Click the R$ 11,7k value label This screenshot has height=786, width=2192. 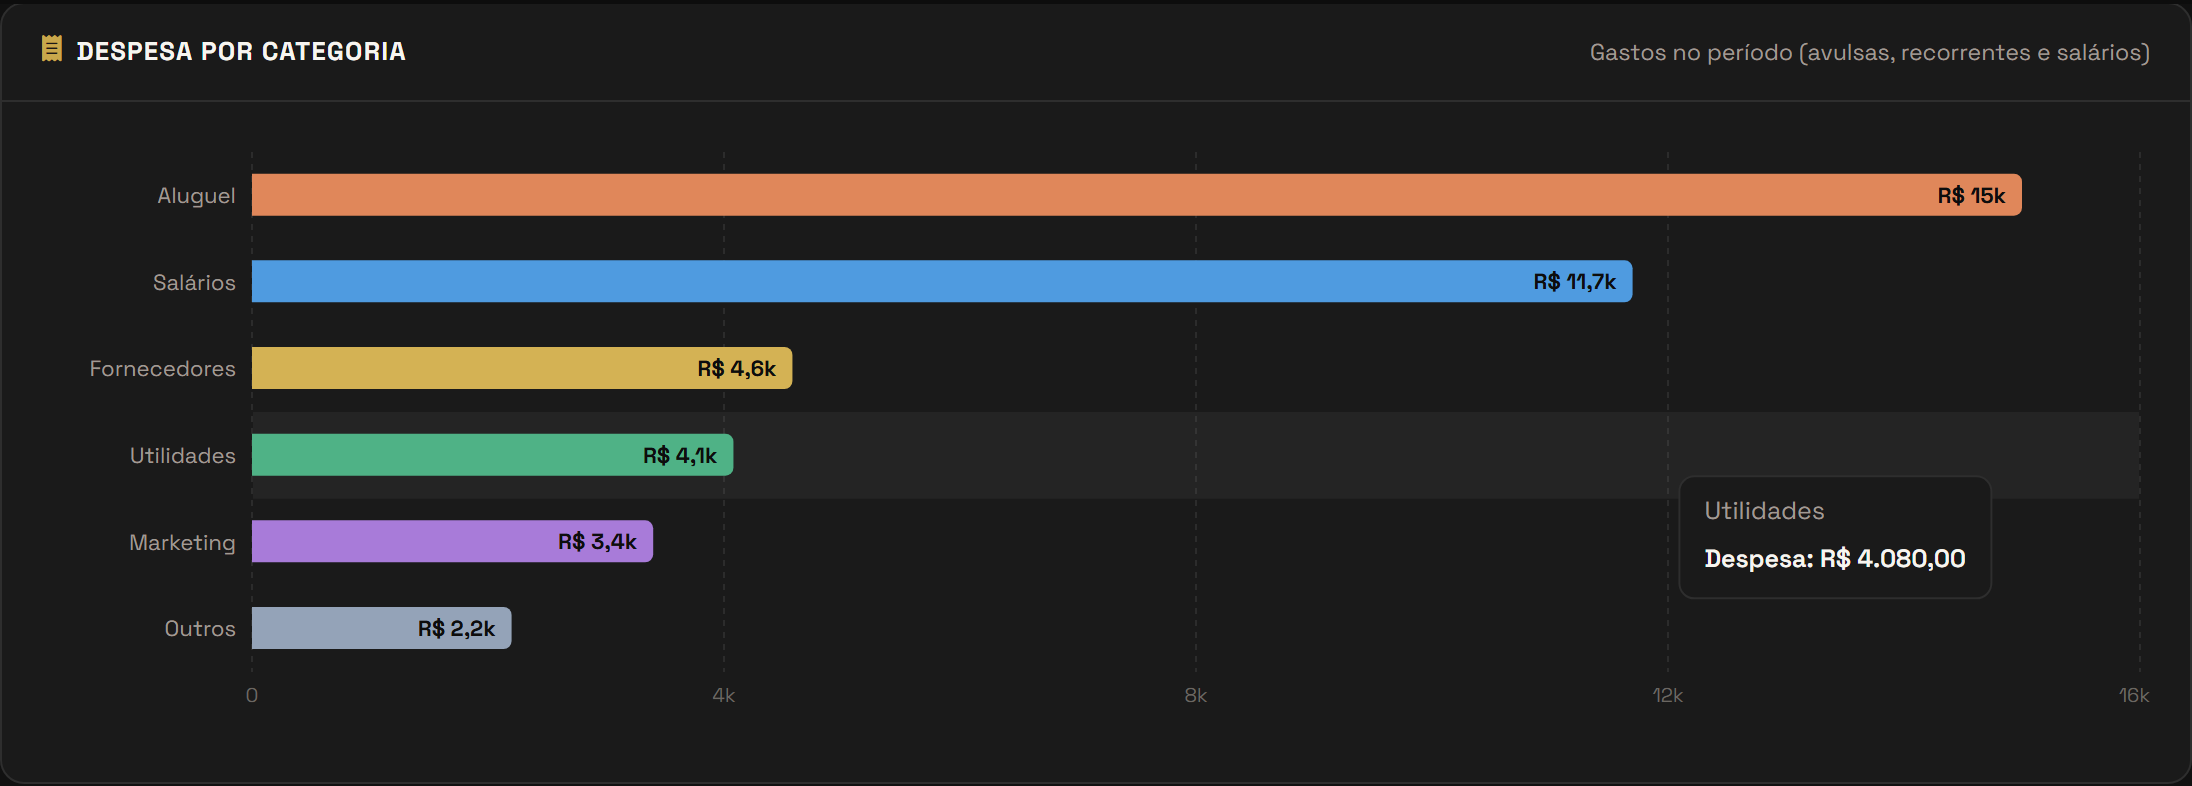pos(1574,282)
